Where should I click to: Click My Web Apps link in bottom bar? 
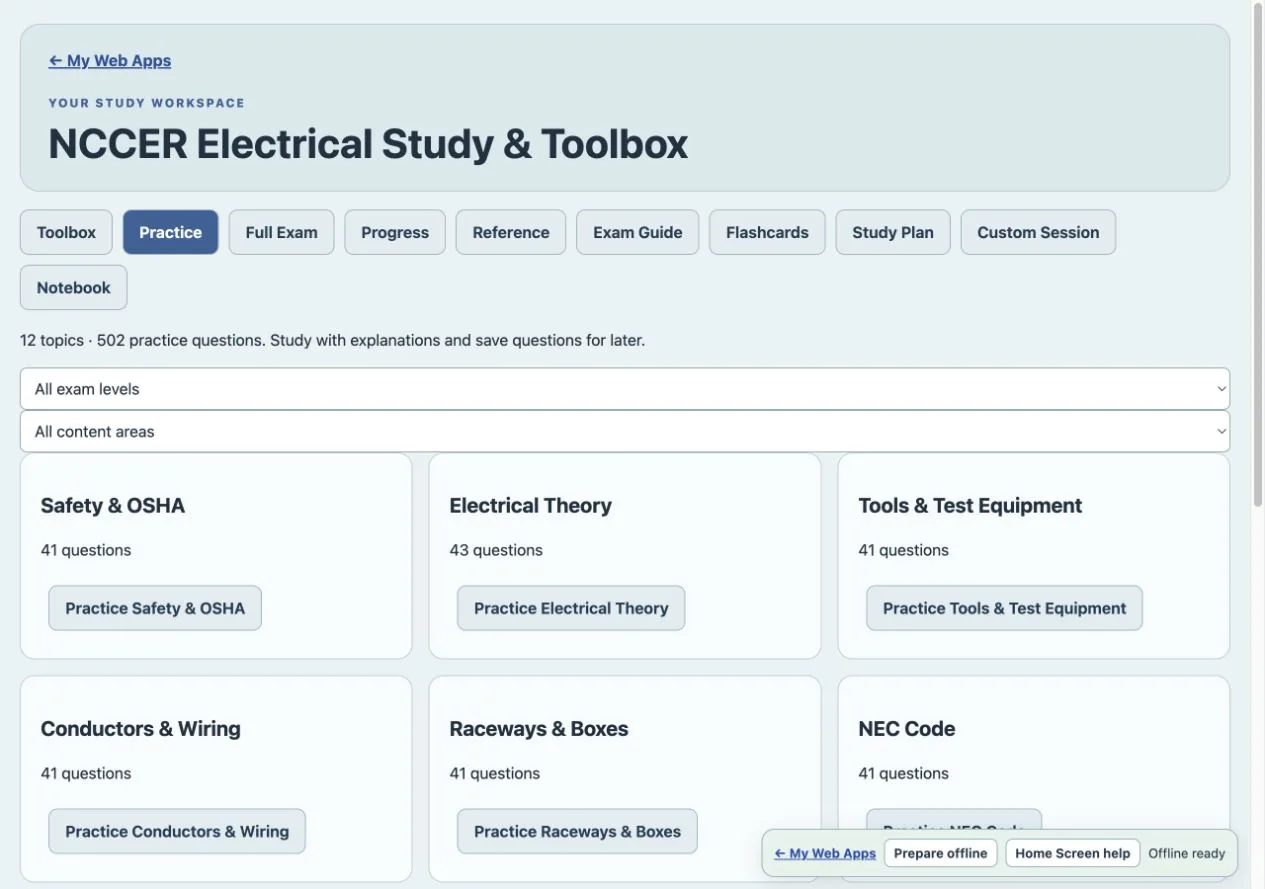[825, 853]
